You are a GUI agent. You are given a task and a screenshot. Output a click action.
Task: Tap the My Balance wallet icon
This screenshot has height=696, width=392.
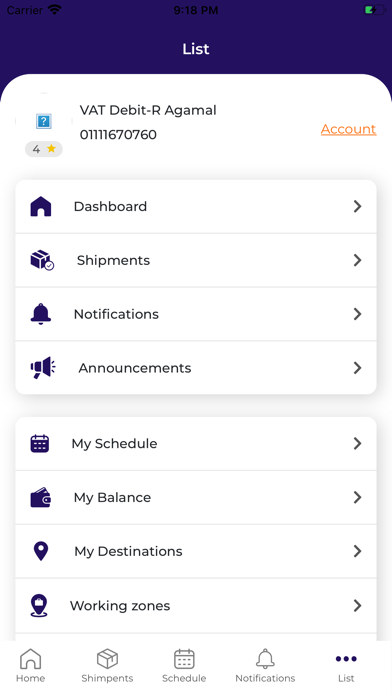point(40,497)
